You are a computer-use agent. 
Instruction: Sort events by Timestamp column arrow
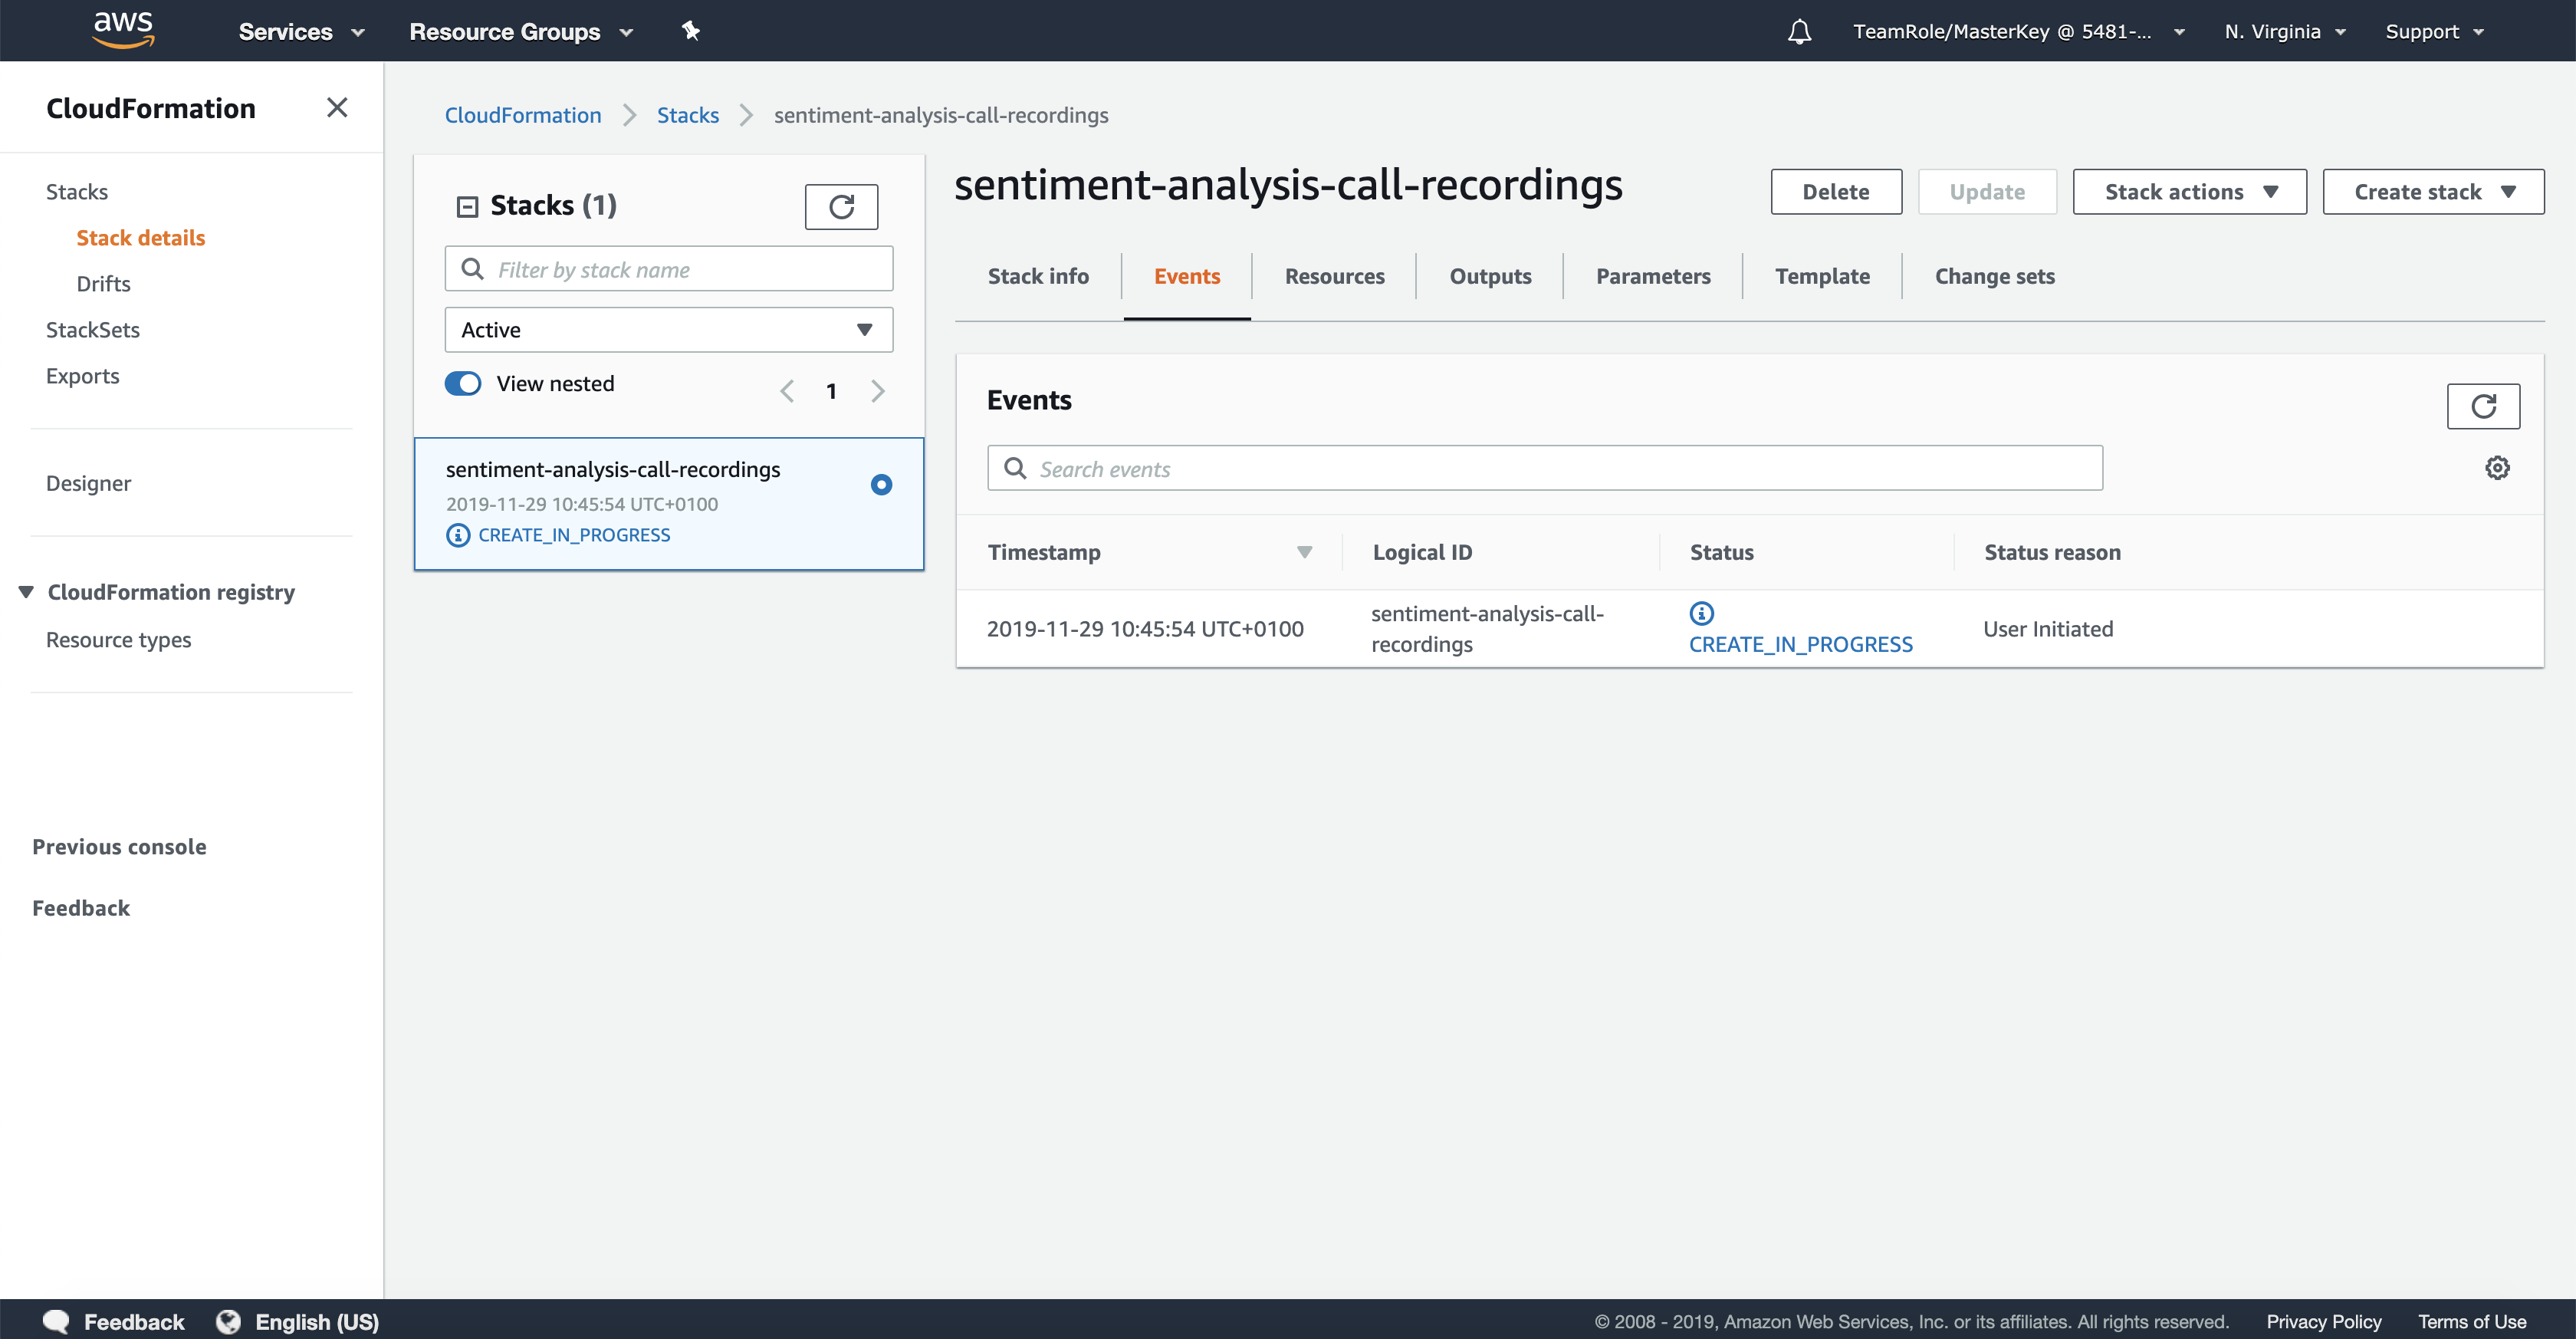point(1304,552)
